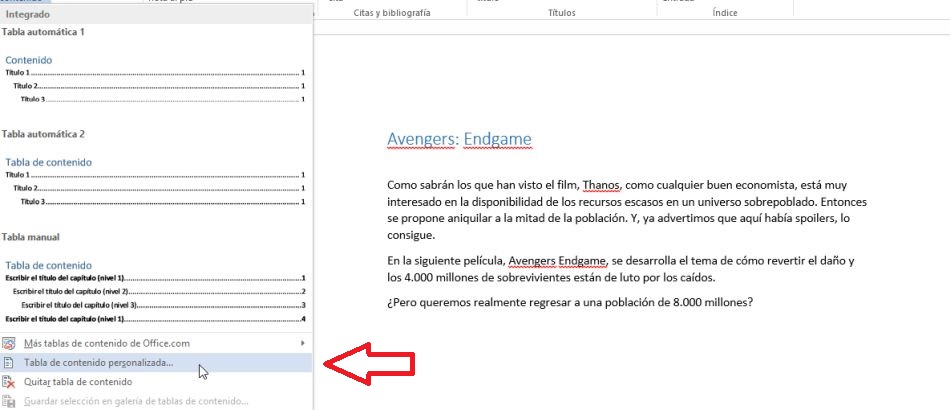Click the Office.com tables icon
The height and width of the screenshot is (410, 950).
8,343
